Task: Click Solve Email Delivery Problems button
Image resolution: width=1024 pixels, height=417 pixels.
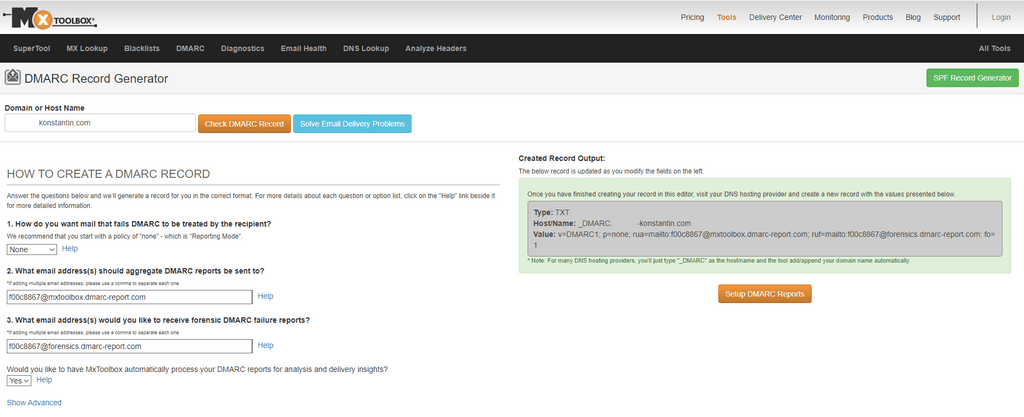Action: 352,124
